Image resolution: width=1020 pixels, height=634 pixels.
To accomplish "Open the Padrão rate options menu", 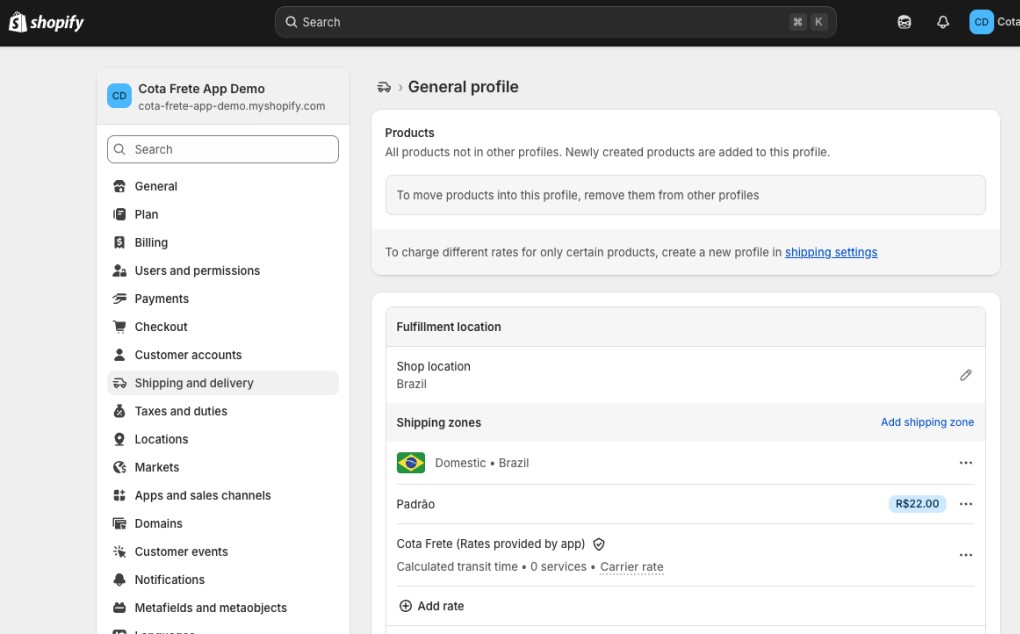I will click(x=965, y=504).
